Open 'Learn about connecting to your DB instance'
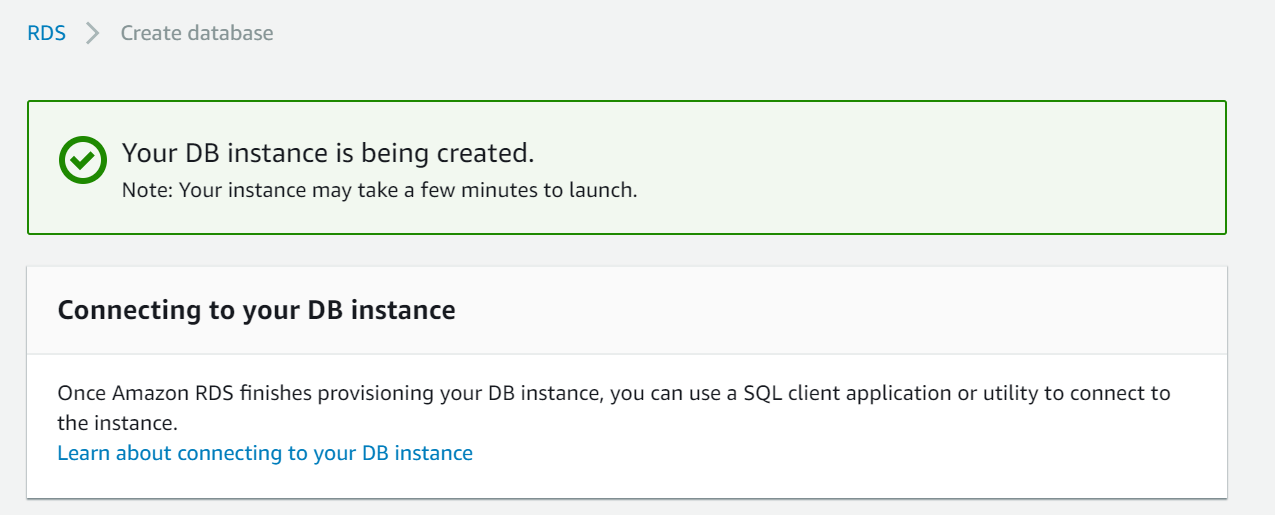Viewport: 1275px width, 515px height. pos(265,453)
